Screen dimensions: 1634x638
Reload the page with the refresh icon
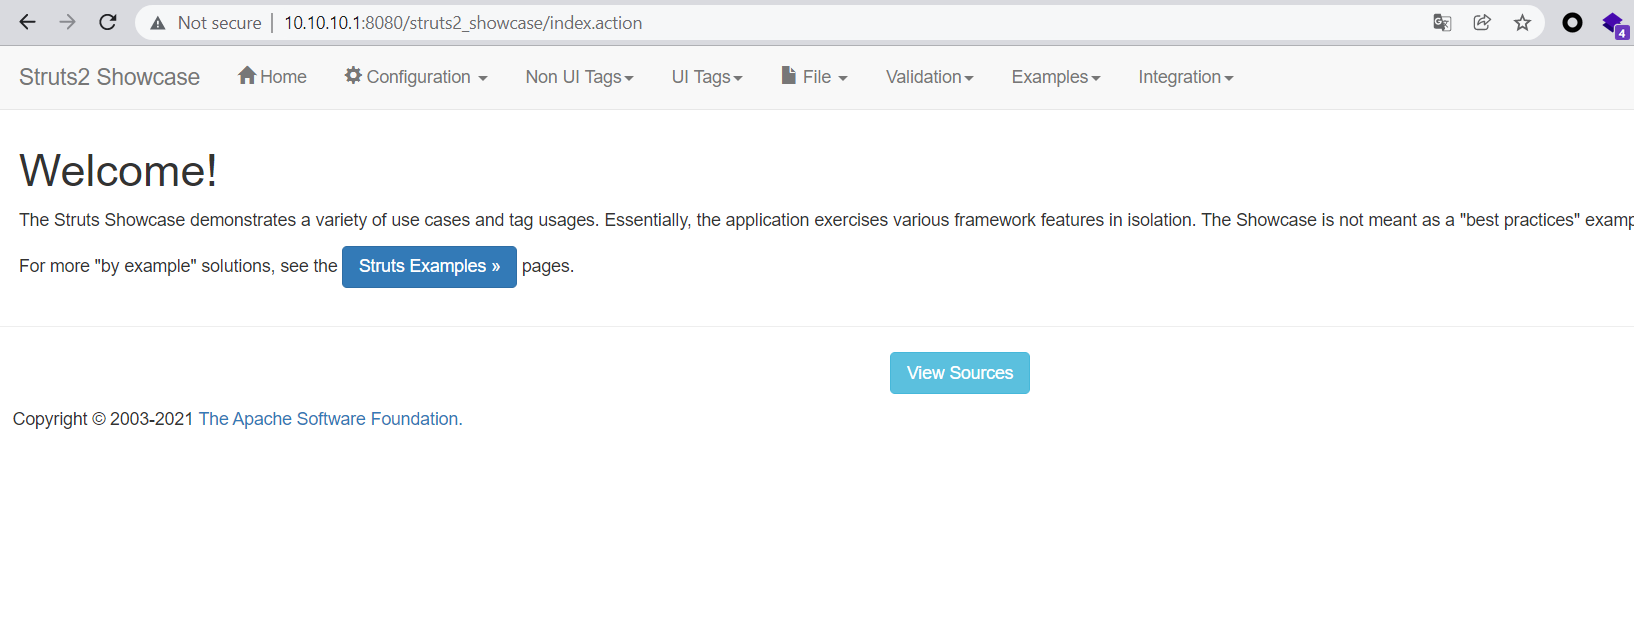click(x=108, y=22)
